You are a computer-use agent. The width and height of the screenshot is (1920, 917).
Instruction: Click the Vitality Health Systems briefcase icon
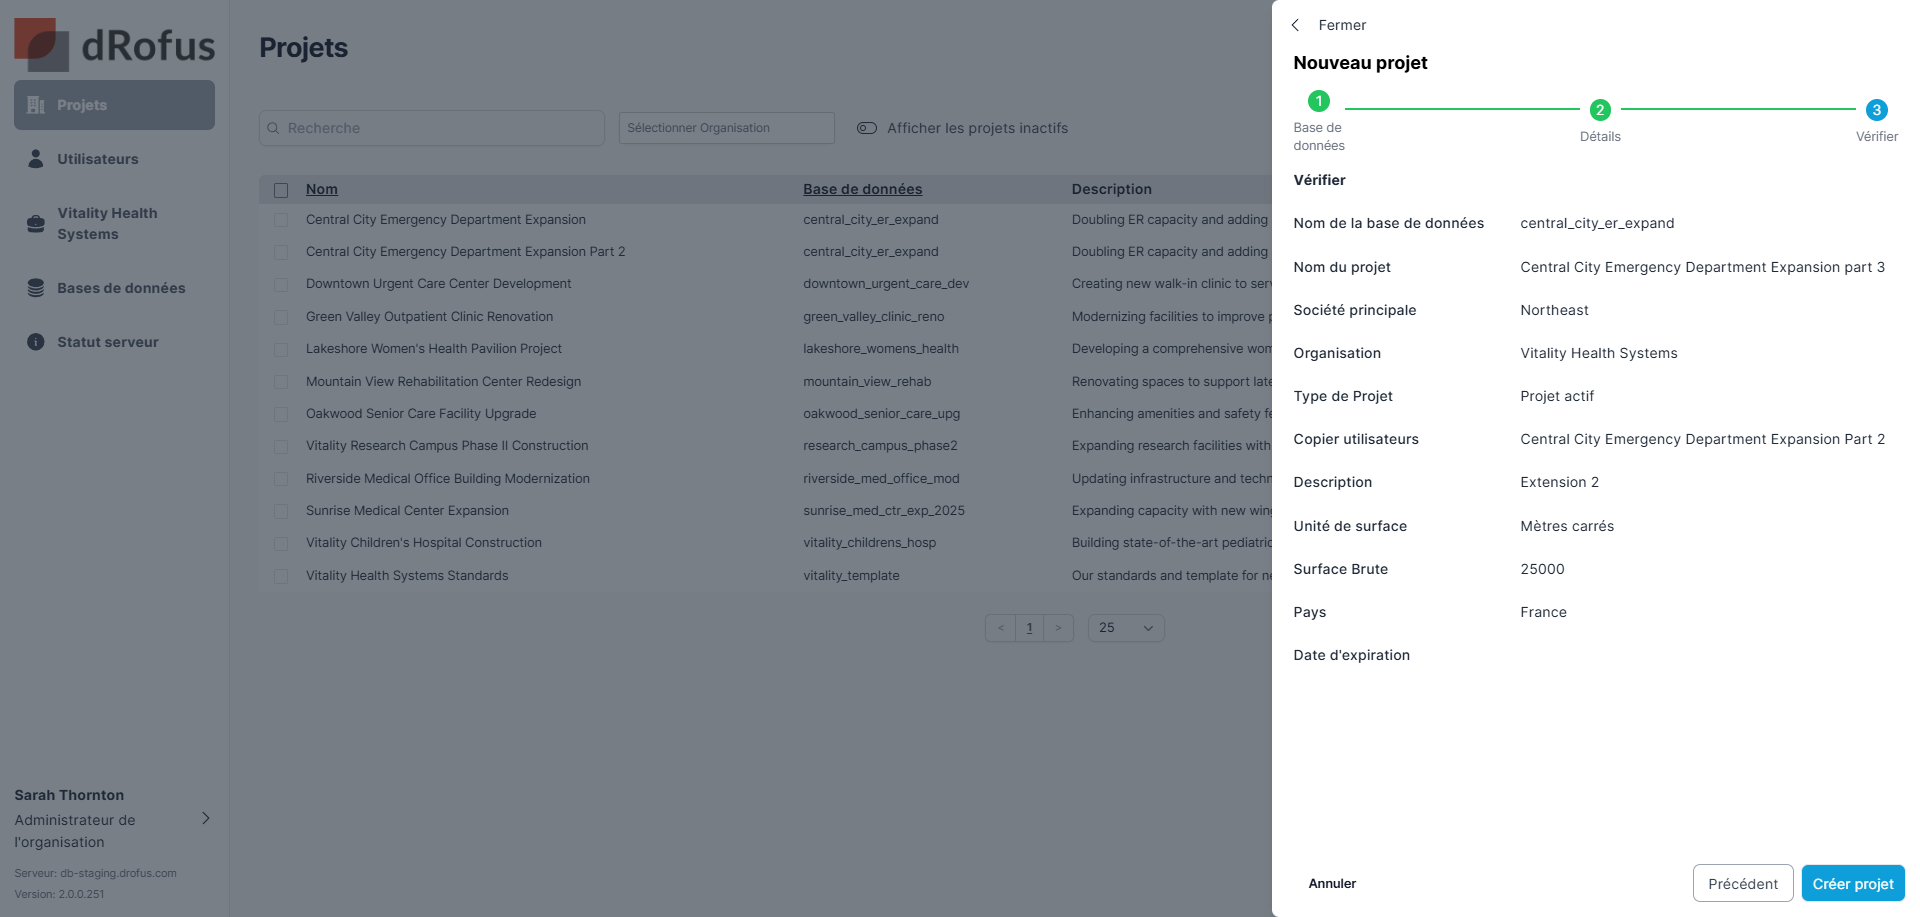(36, 223)
